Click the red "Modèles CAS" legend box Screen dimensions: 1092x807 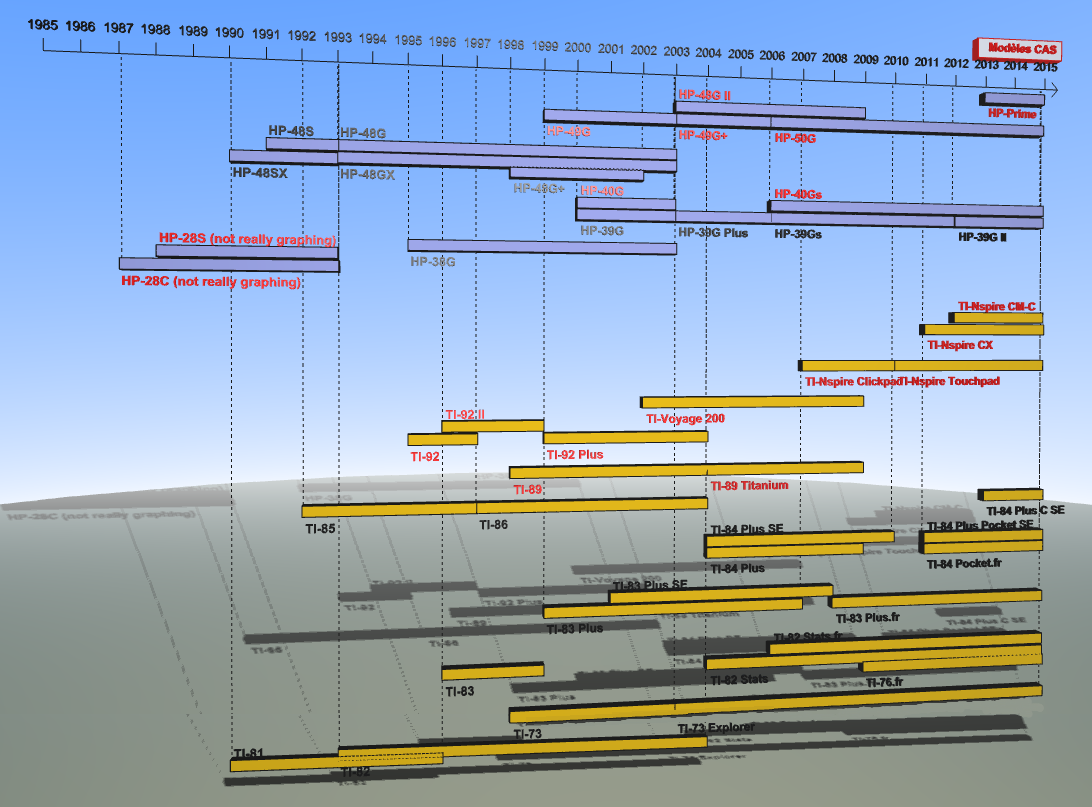click(x=1018, y=49)
